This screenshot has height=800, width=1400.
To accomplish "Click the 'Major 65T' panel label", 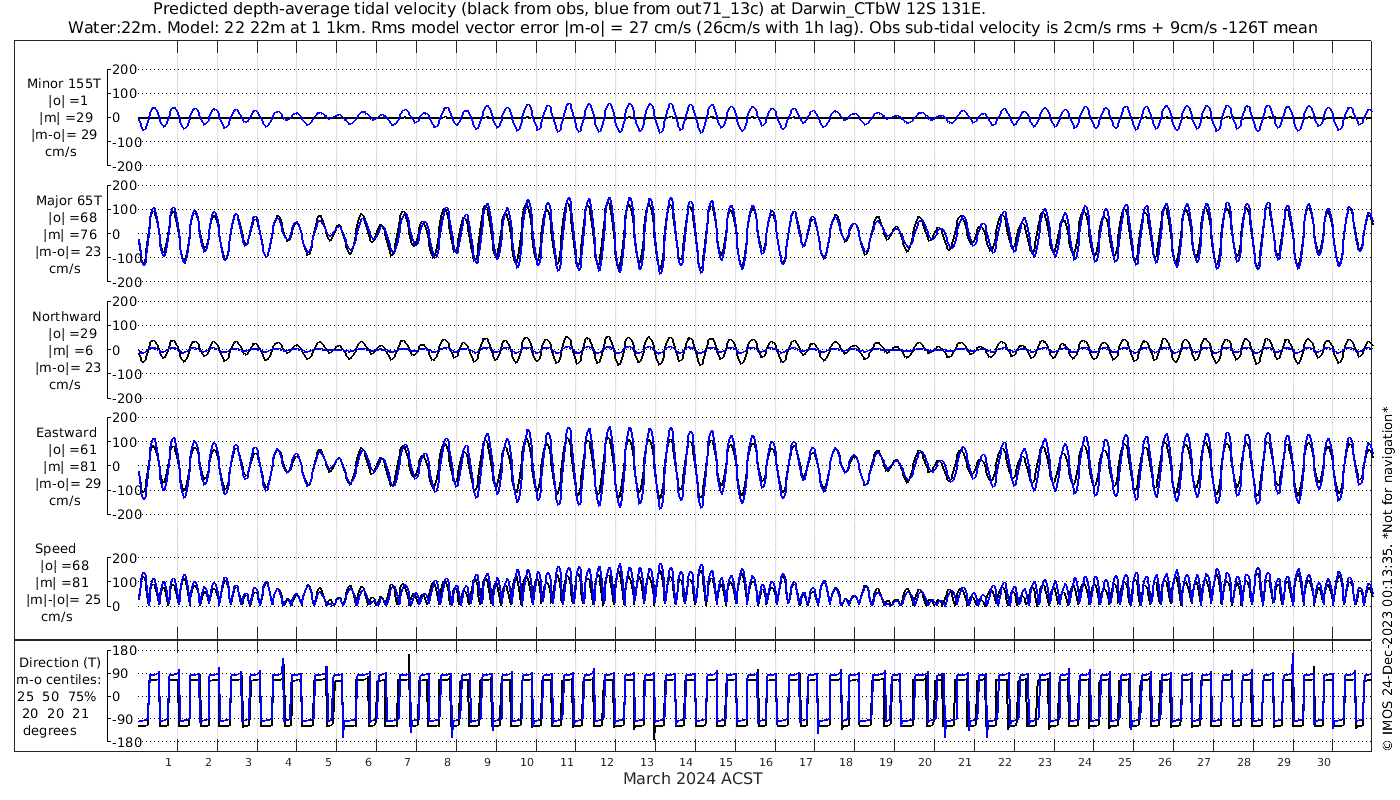I will [x=68, y=200].
